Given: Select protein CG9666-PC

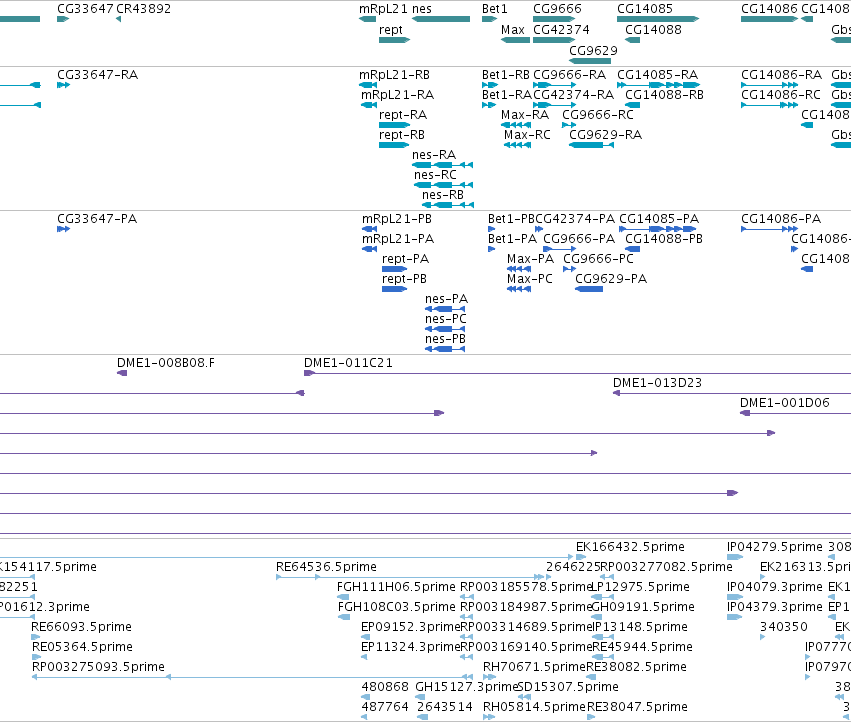Looking at the screenshot, I should coord(599,259).
